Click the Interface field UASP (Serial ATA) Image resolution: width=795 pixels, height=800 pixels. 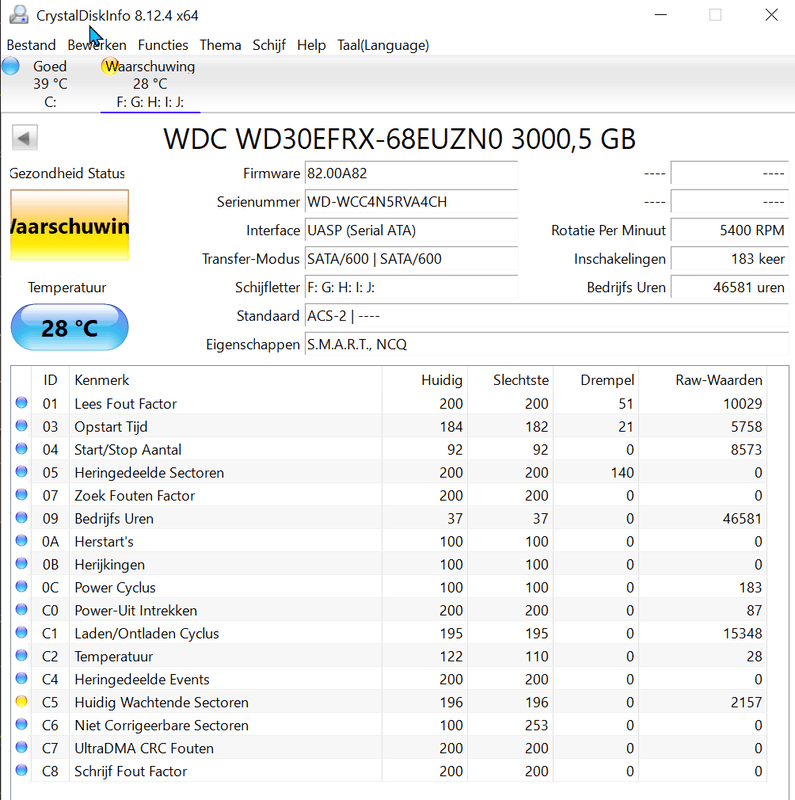coord(411,231)
